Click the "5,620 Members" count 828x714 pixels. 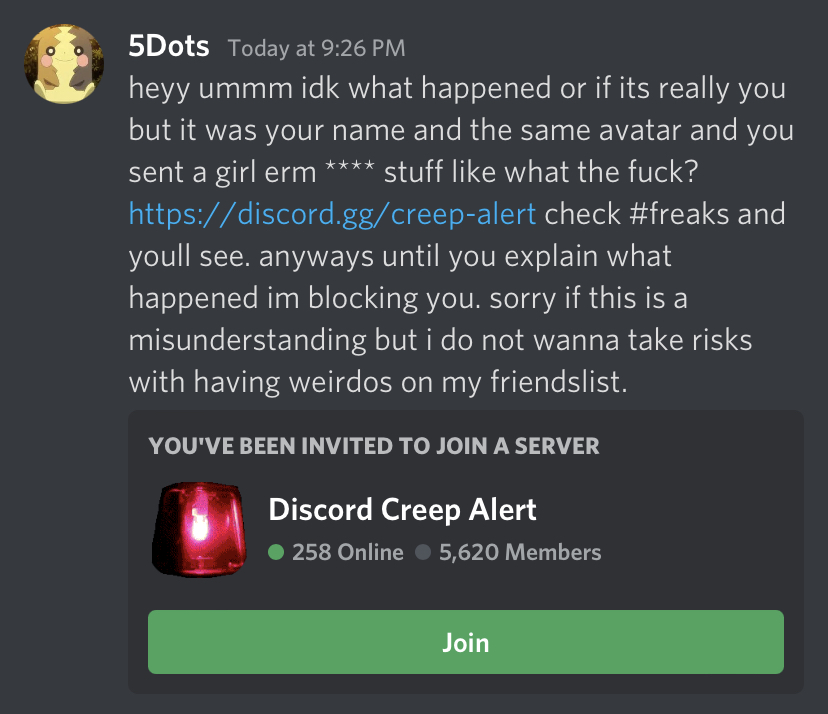point(520,552)
